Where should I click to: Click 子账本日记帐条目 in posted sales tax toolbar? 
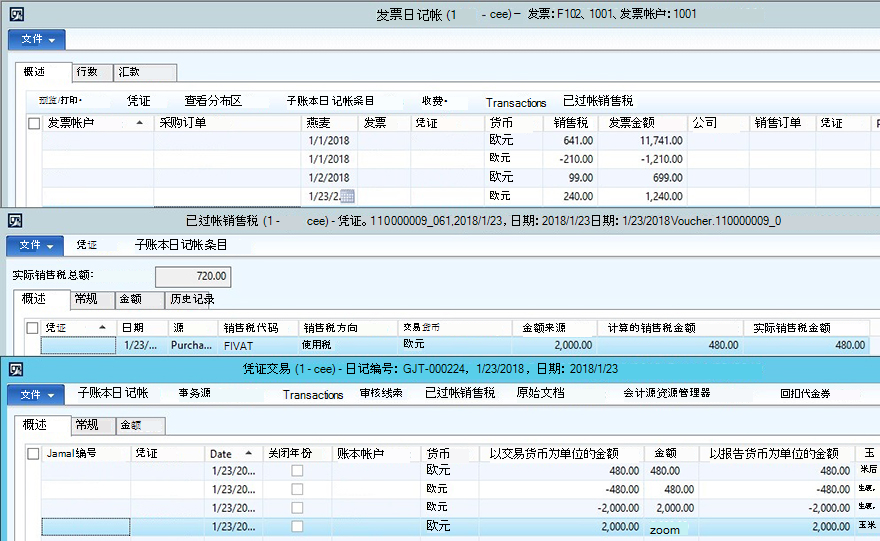pos(181,245)
